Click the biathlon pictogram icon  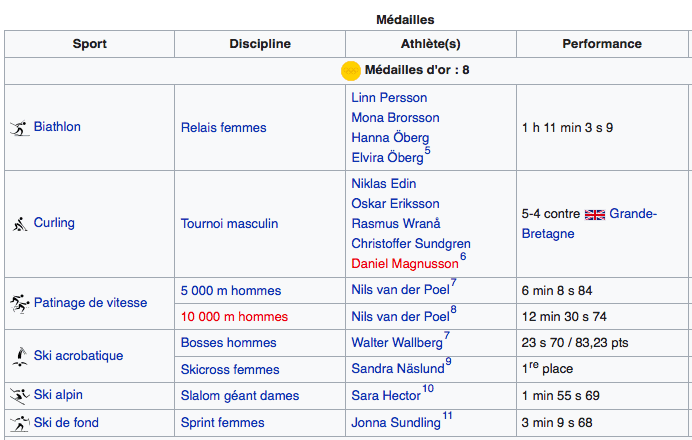click(x=19, y=128)
